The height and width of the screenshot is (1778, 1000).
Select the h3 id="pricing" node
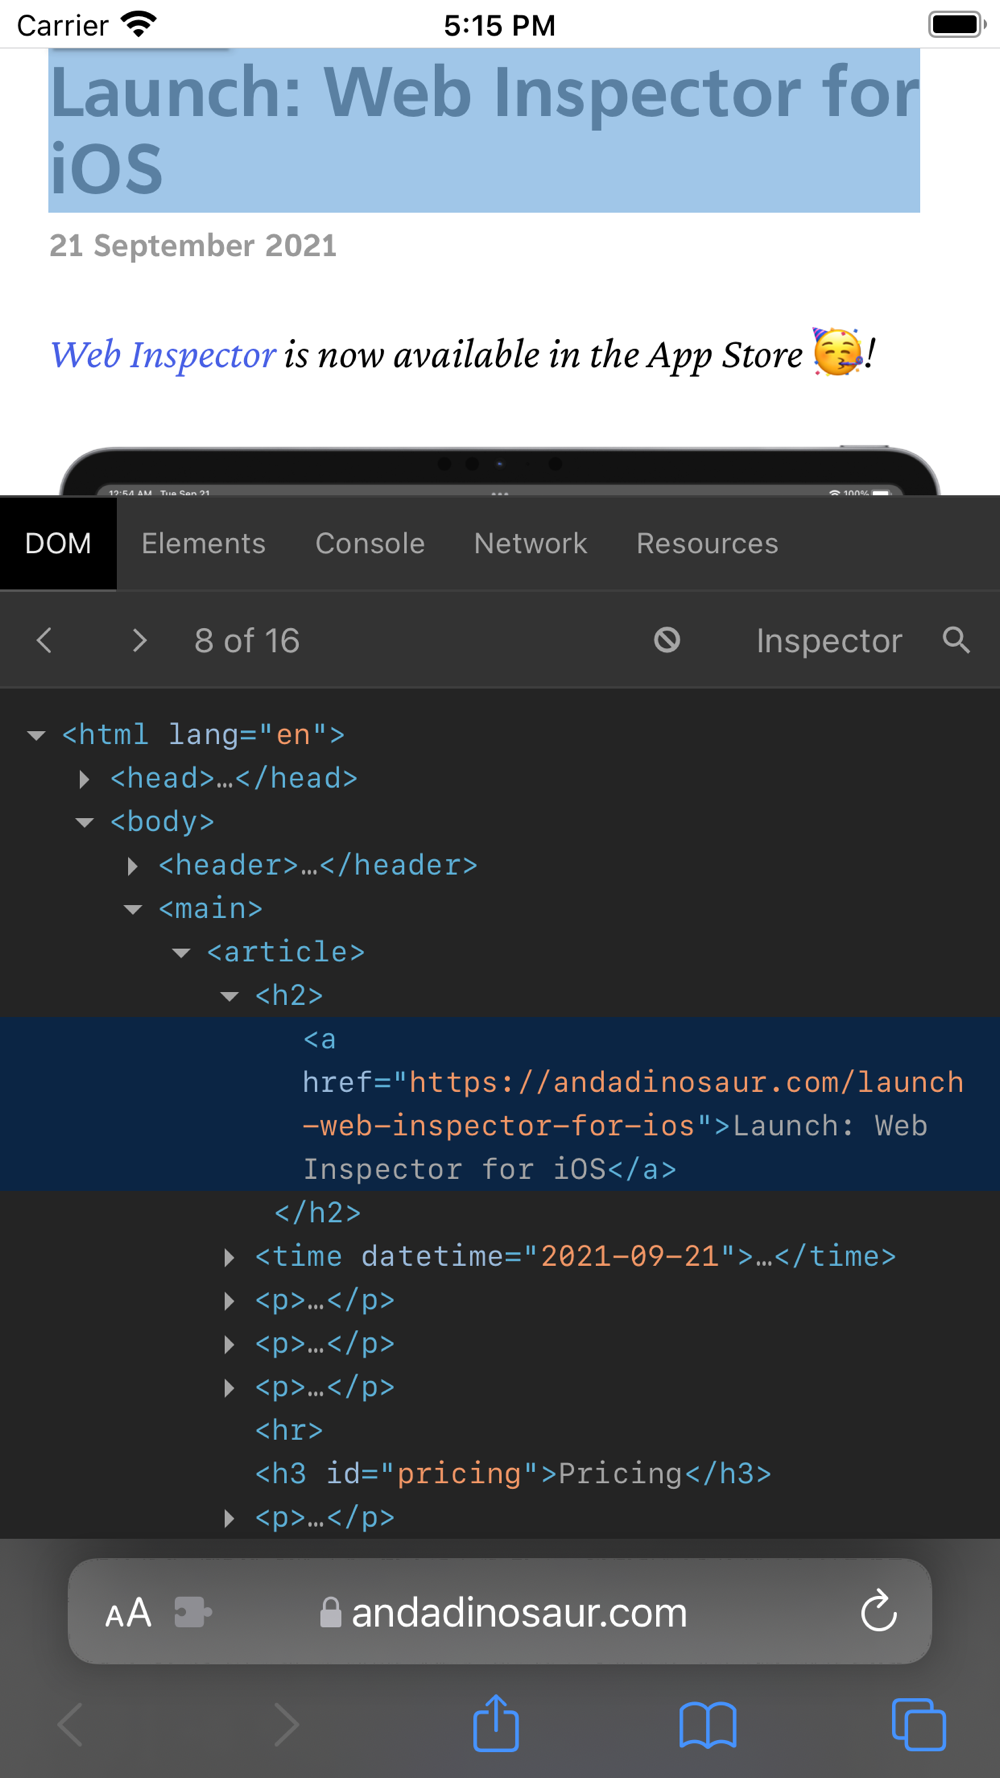point(513,1474)
